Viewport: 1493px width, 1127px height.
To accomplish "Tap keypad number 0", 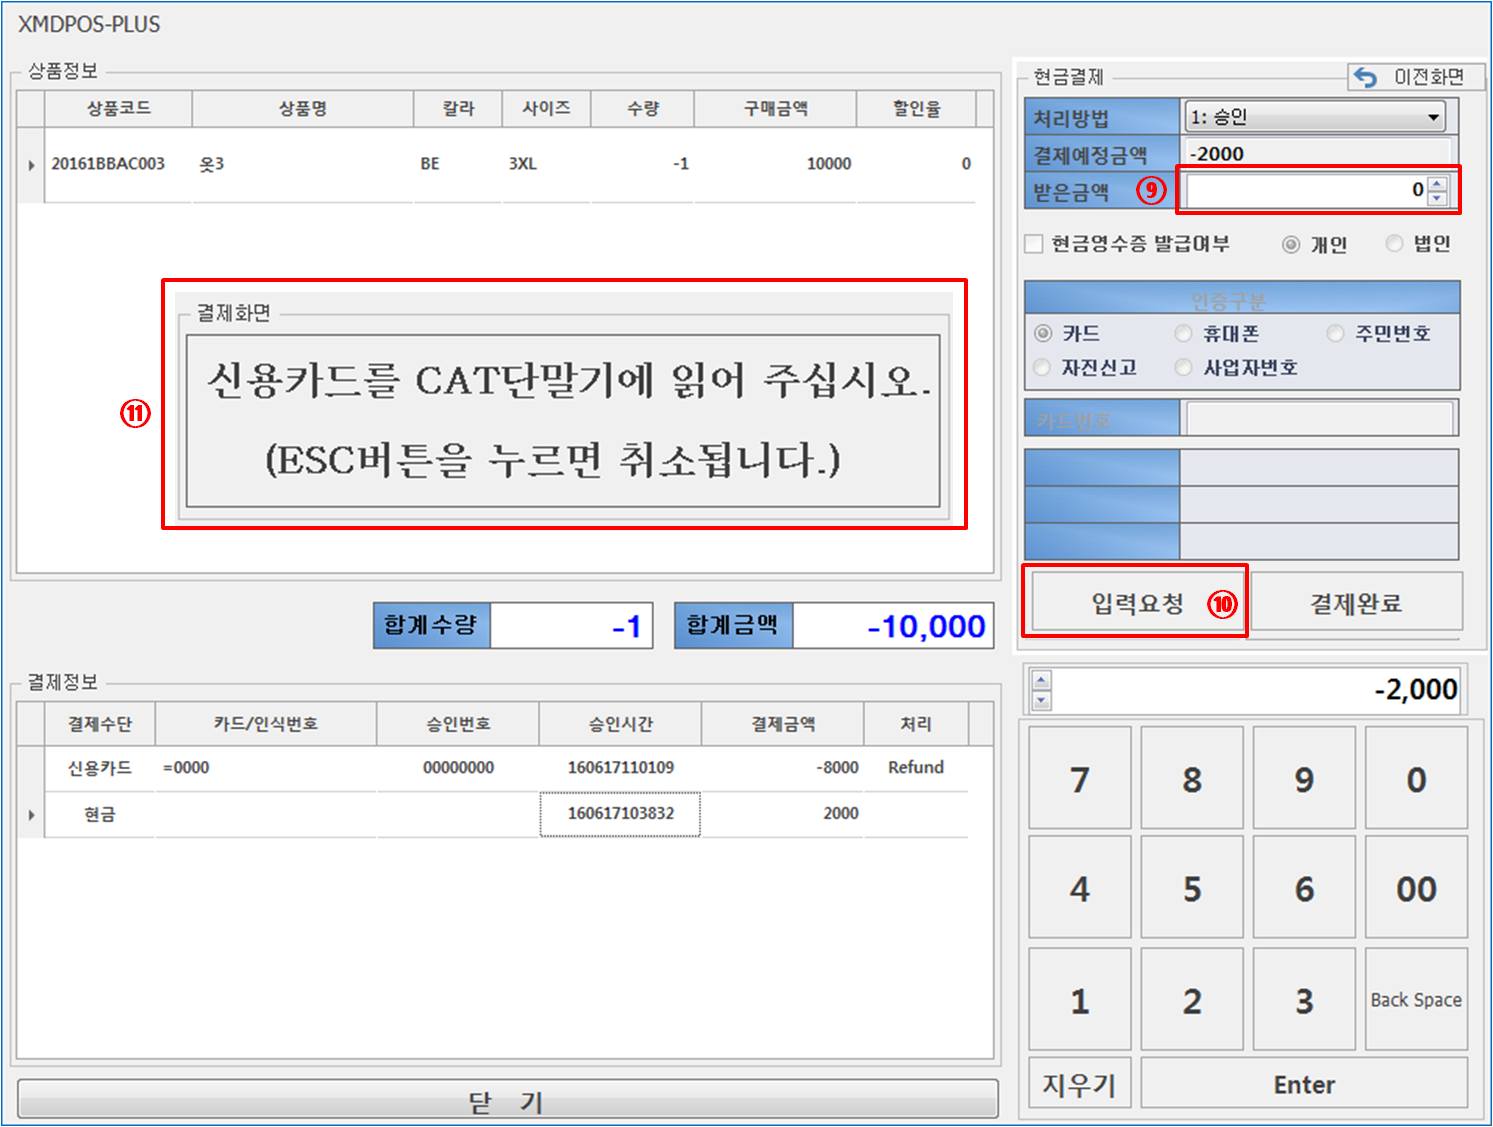I will (1416, 778).
